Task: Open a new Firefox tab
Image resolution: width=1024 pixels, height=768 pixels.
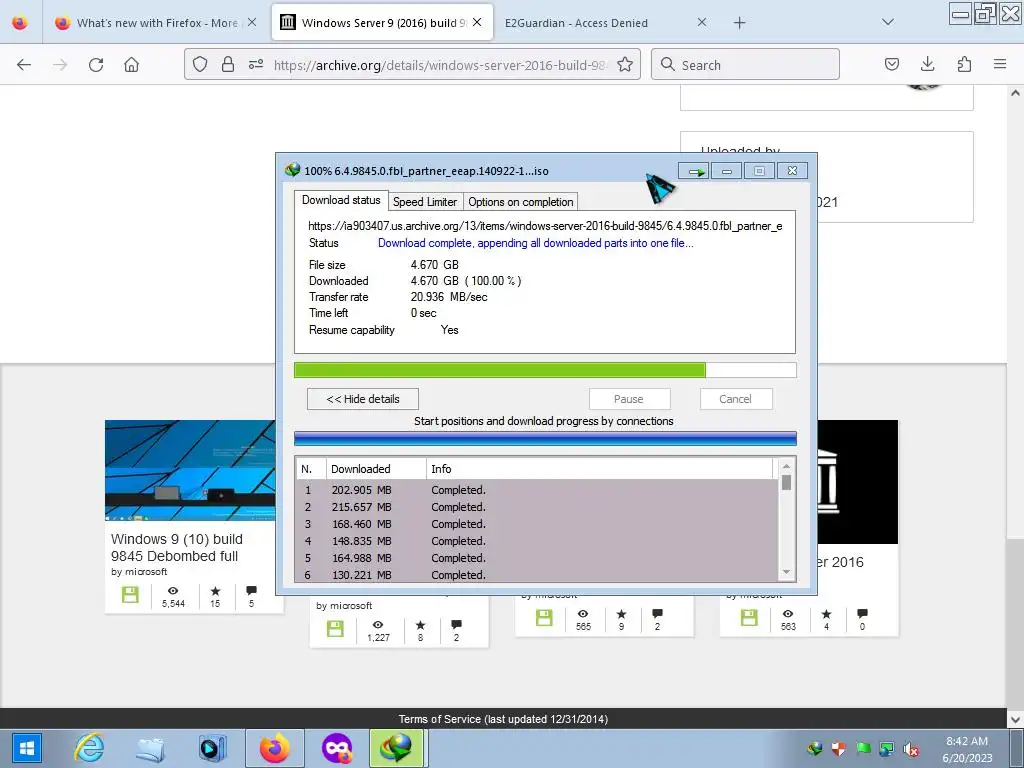Action: pos(739,23)
